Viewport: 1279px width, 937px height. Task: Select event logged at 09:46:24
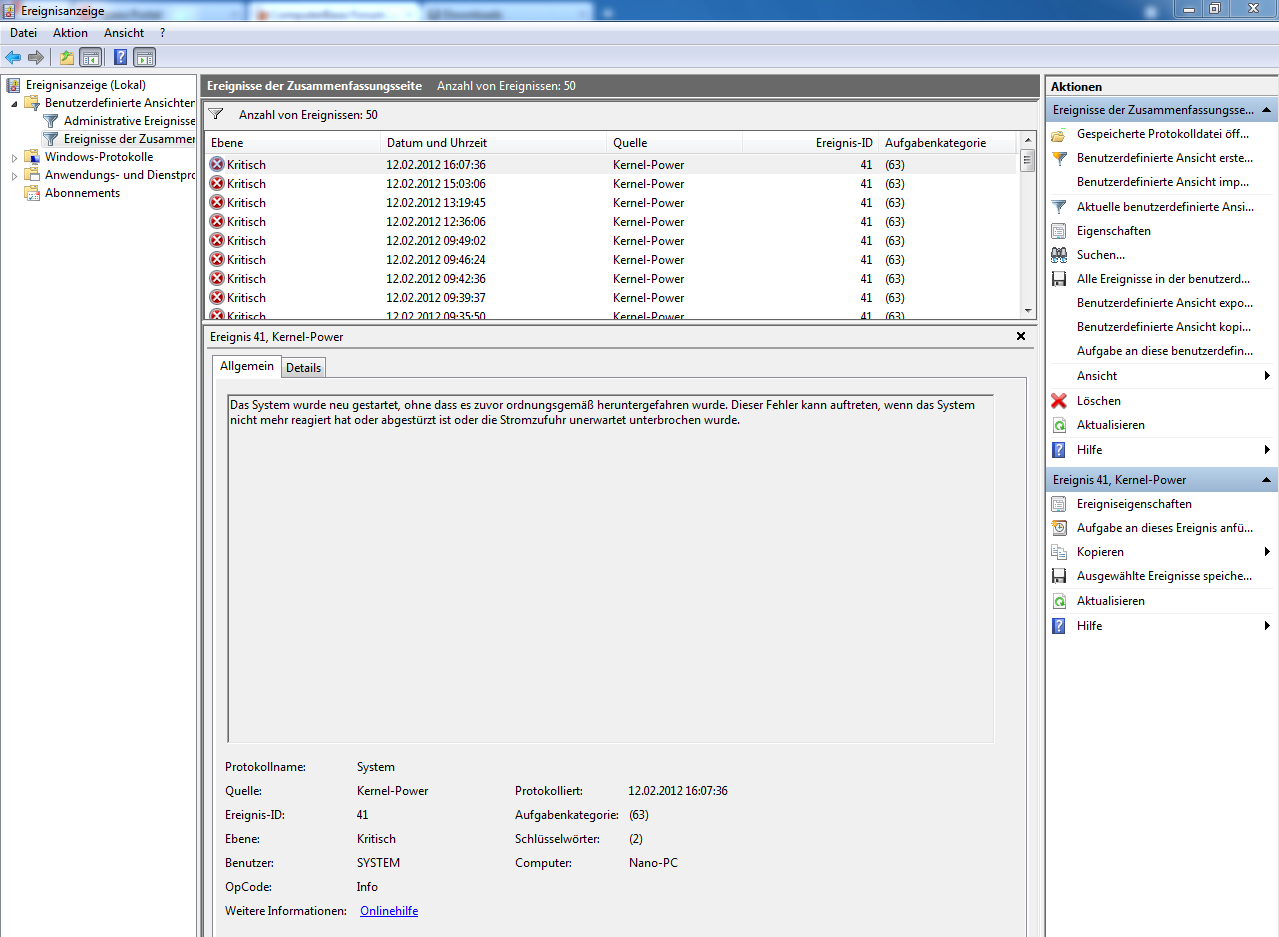click(x=611, y=260)
